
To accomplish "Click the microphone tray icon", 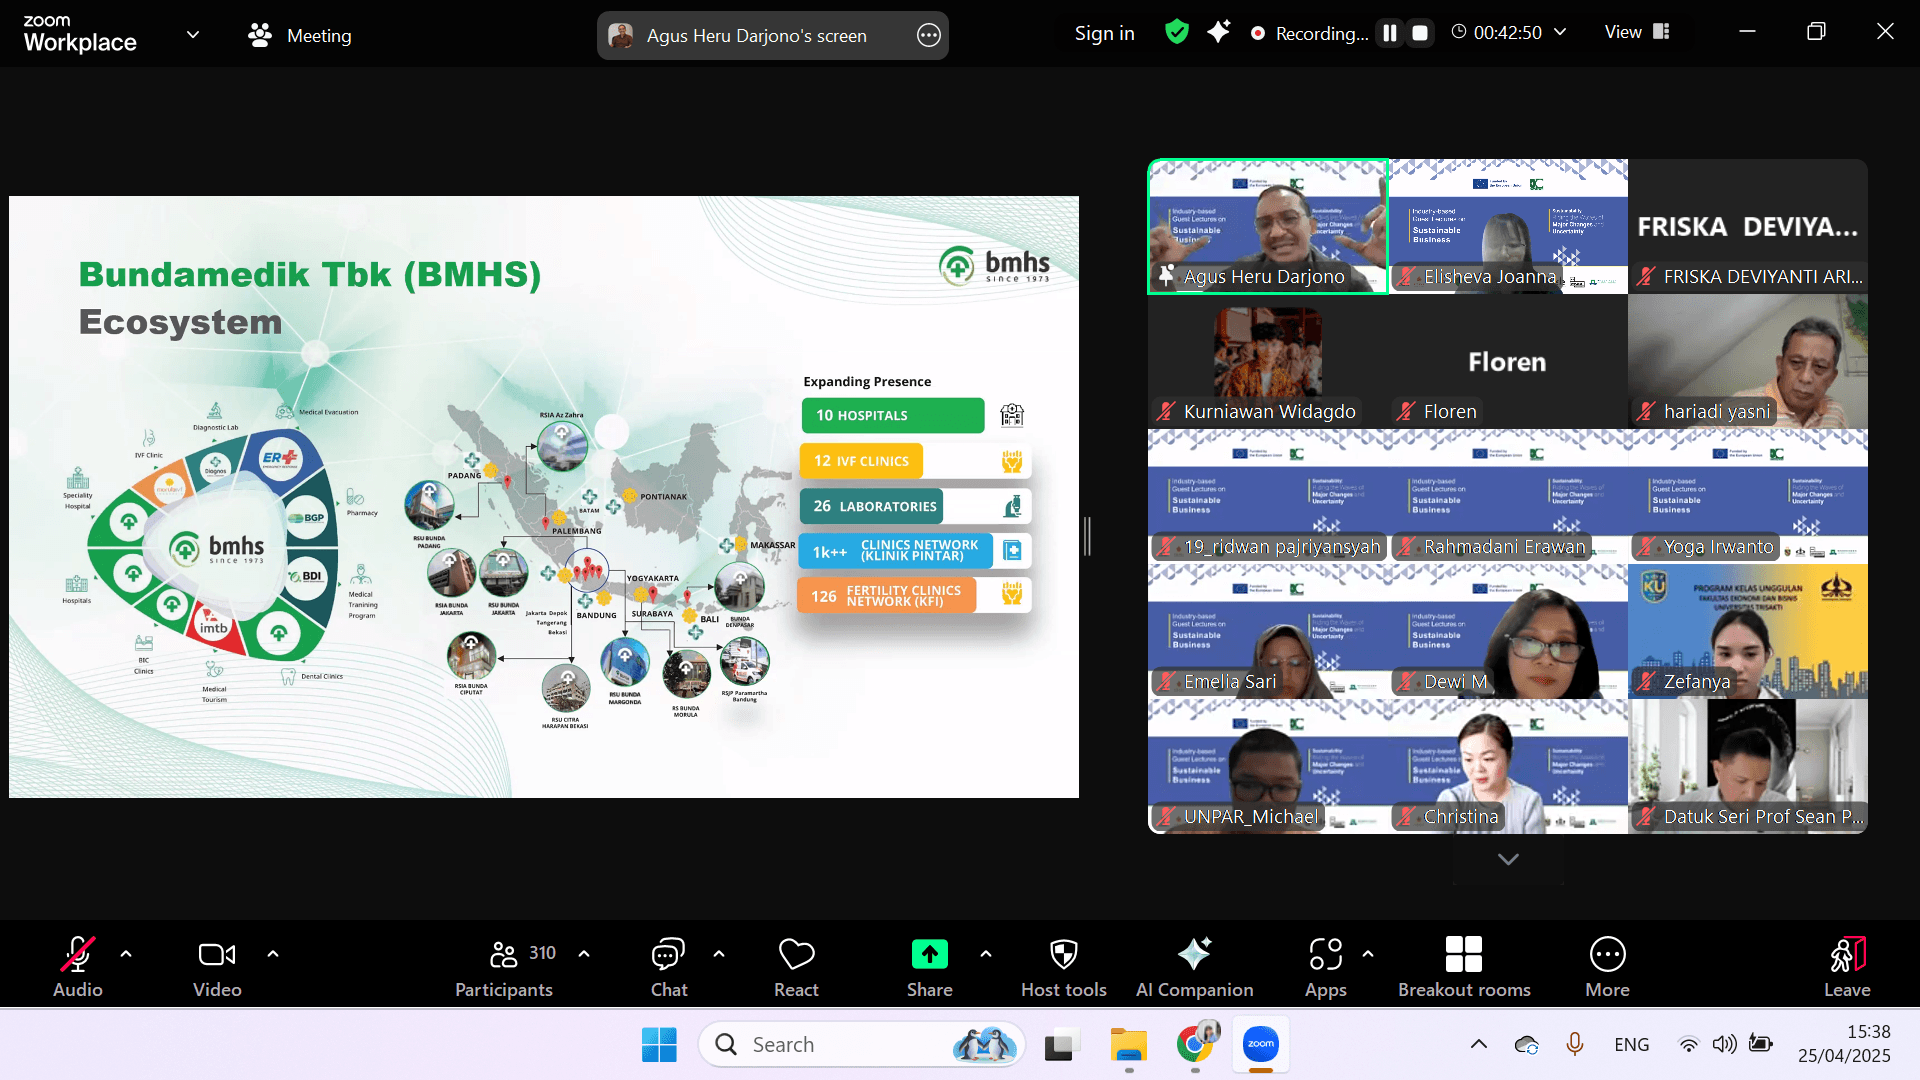I will click(x=1575, y=1045).
